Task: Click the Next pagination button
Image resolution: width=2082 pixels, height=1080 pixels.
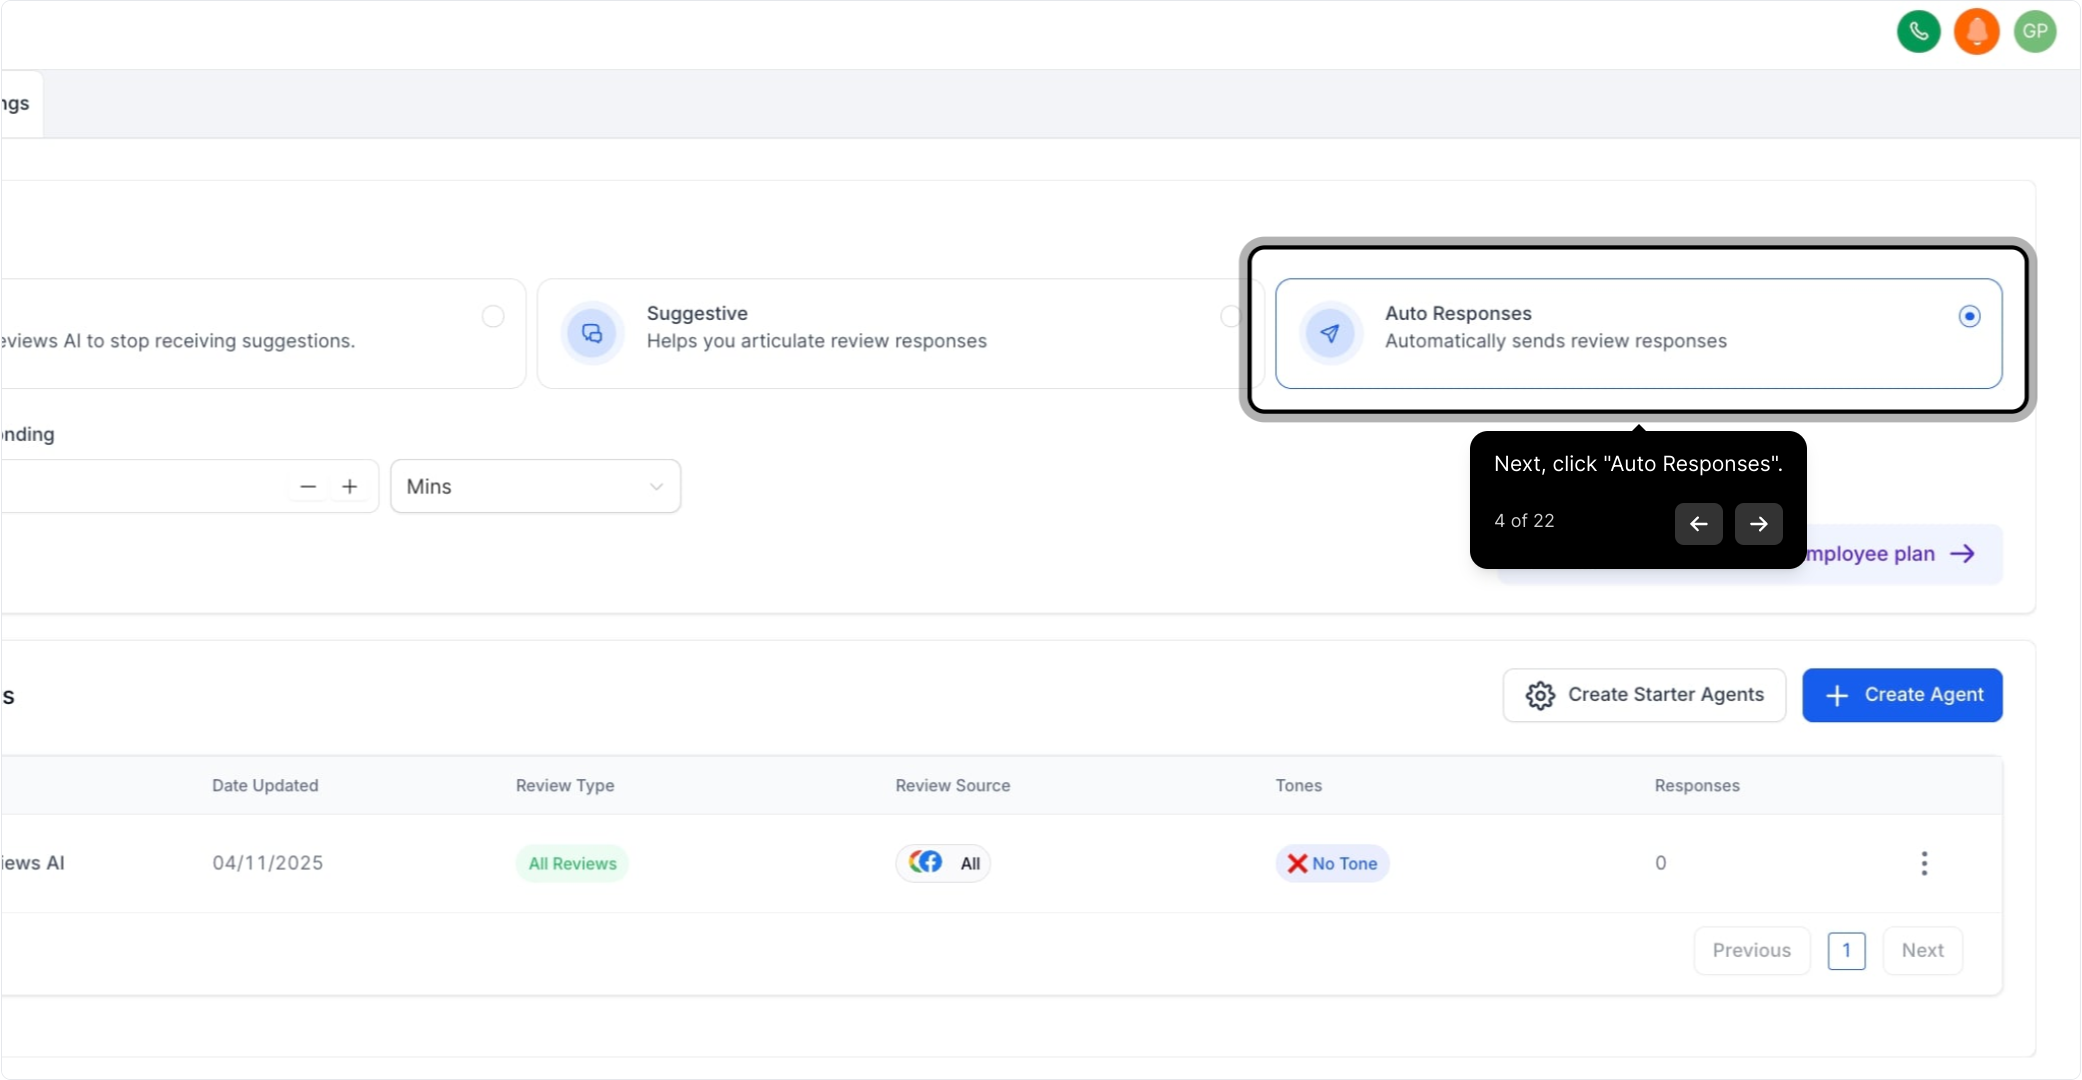Action: pyautogui.click(x=1922, y=950)
